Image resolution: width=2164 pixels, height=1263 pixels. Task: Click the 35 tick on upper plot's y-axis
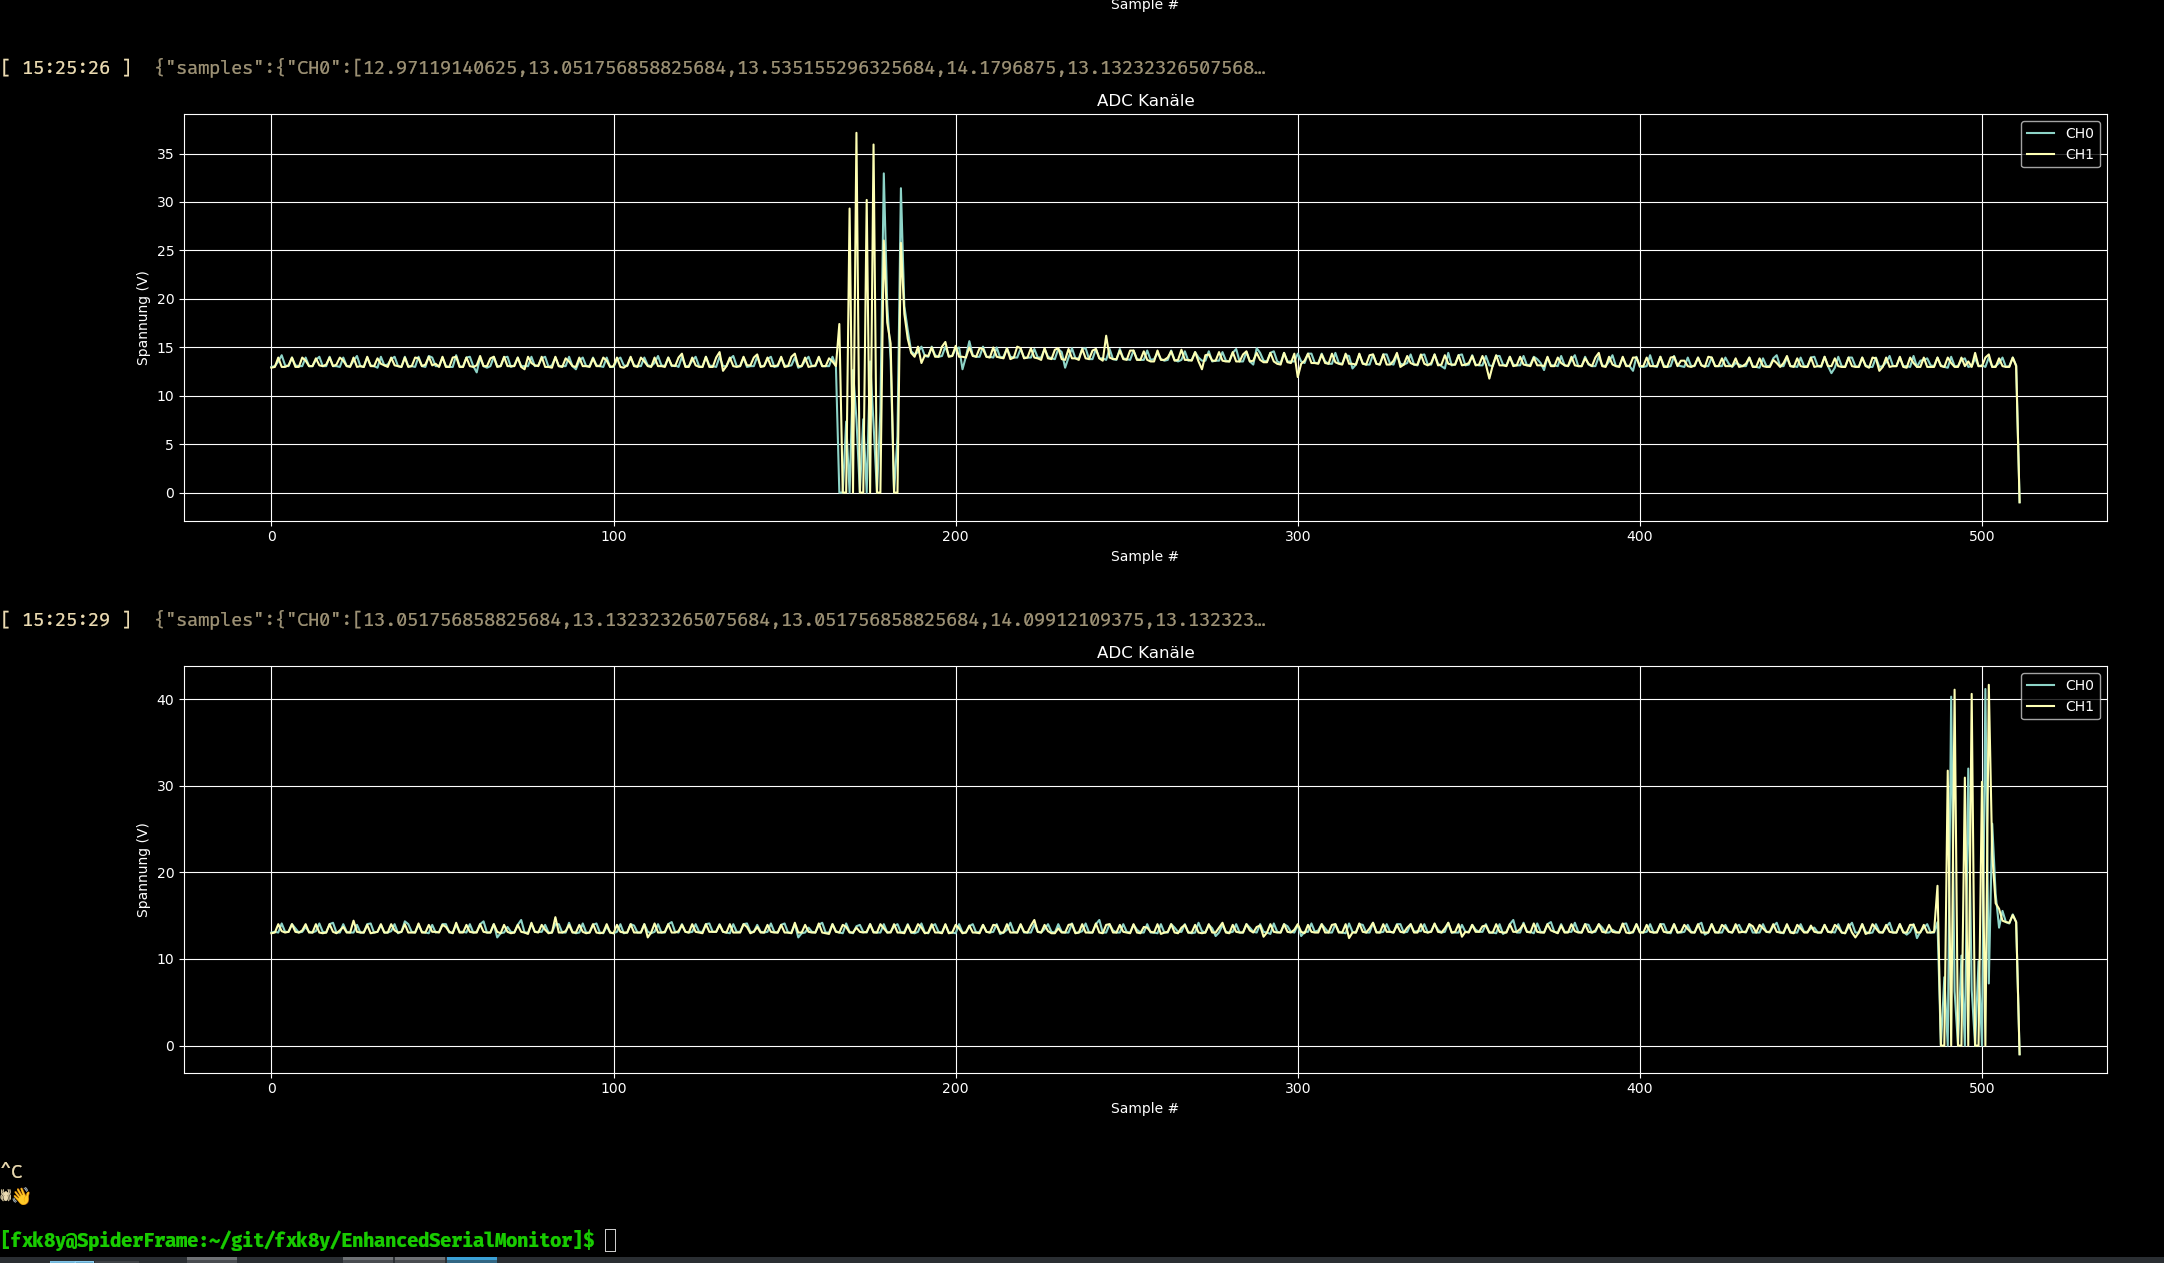click(164, 154)
